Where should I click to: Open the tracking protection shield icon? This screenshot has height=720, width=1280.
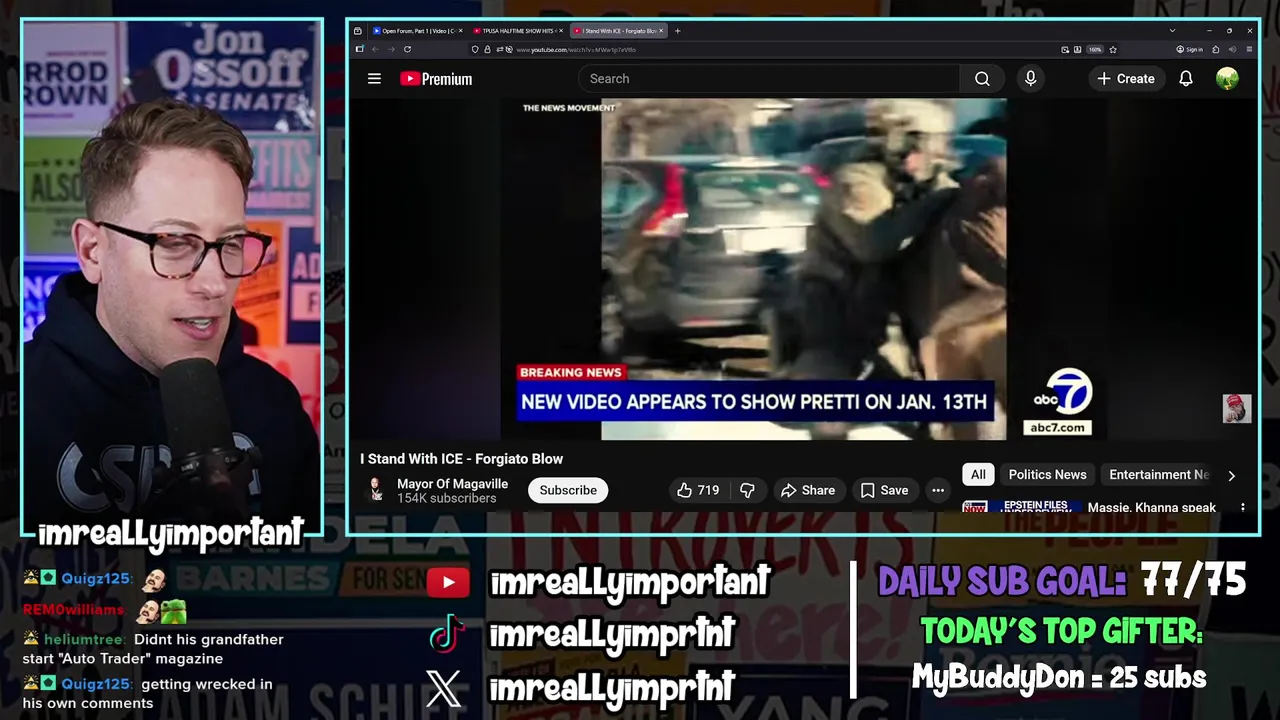pyautogui.click(x=475, y=49)
